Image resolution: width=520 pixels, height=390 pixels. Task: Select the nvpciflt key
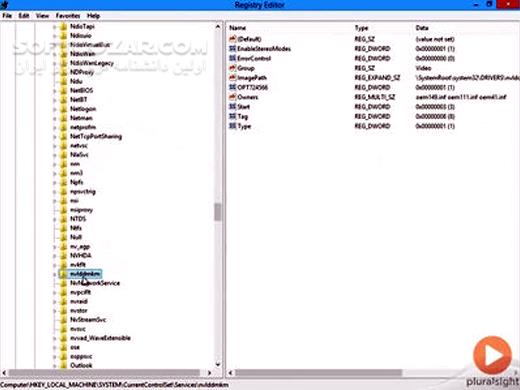coord(80,292)
